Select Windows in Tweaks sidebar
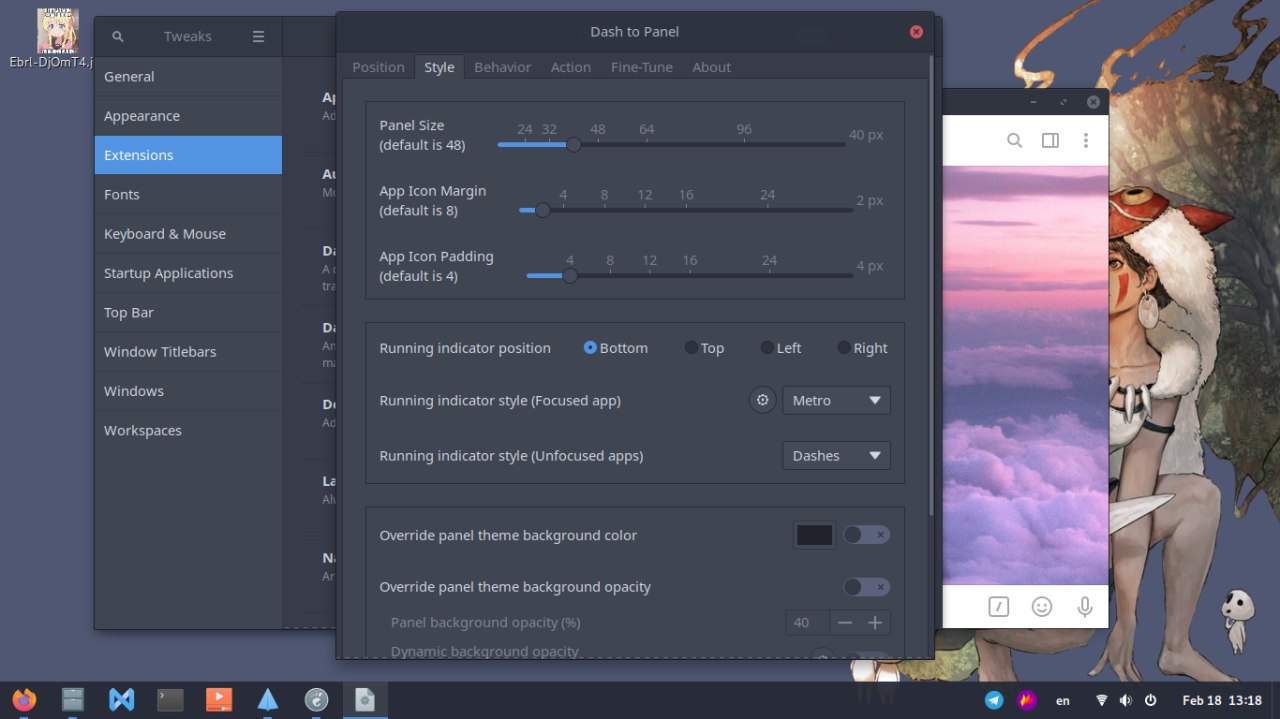This screenshot has height=719, width=1280. point(188,391)
